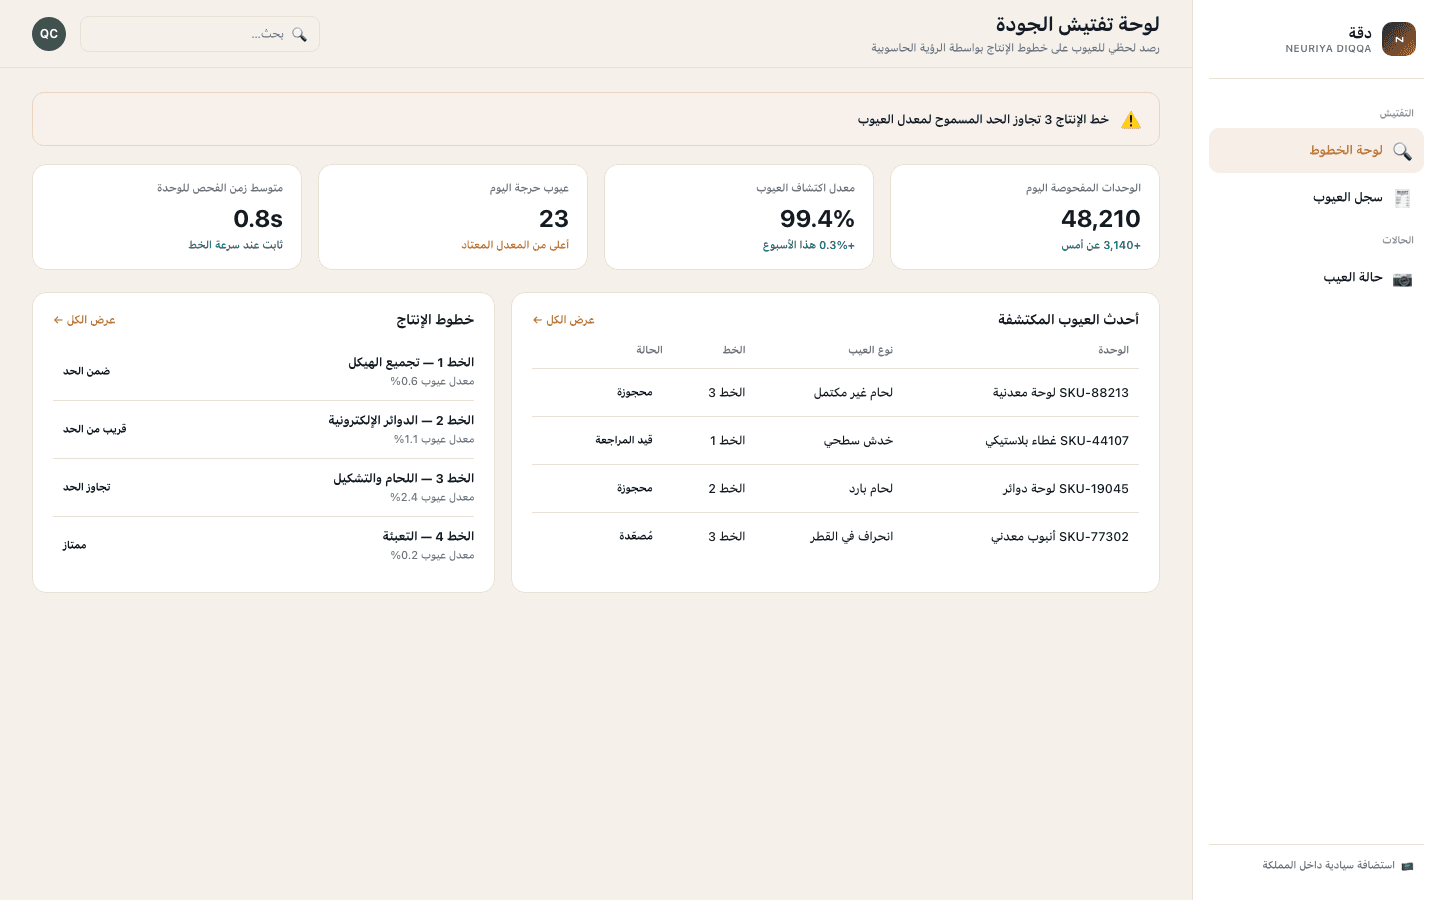Click عرض الكل in خطوط الإنتاج panel
Image resolution: width=1440 pixels, height=900 pixels.
(85, 320)
